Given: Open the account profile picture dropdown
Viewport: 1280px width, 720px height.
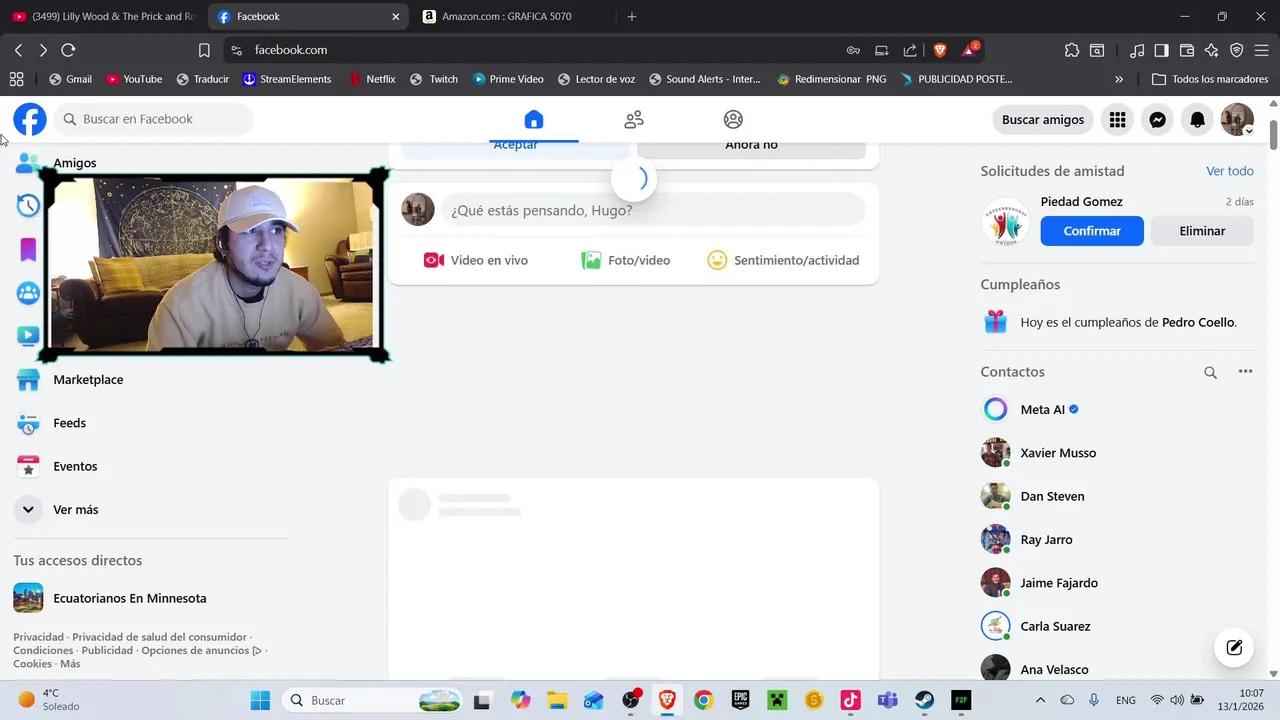Looking at the screenshot, I should (1237, 120).
